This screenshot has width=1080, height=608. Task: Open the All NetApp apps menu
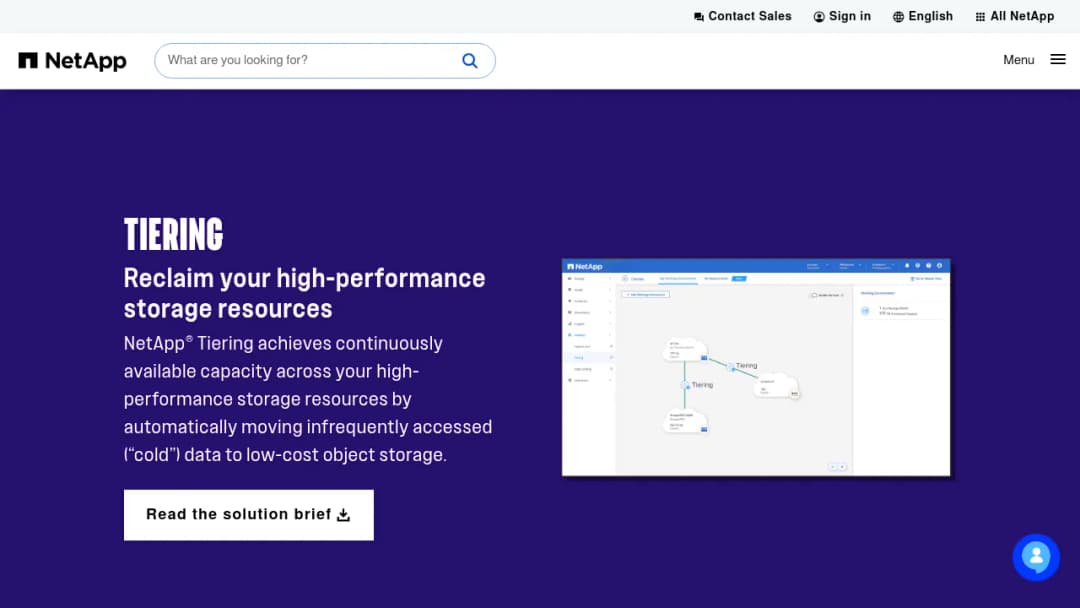[1015, 17]
